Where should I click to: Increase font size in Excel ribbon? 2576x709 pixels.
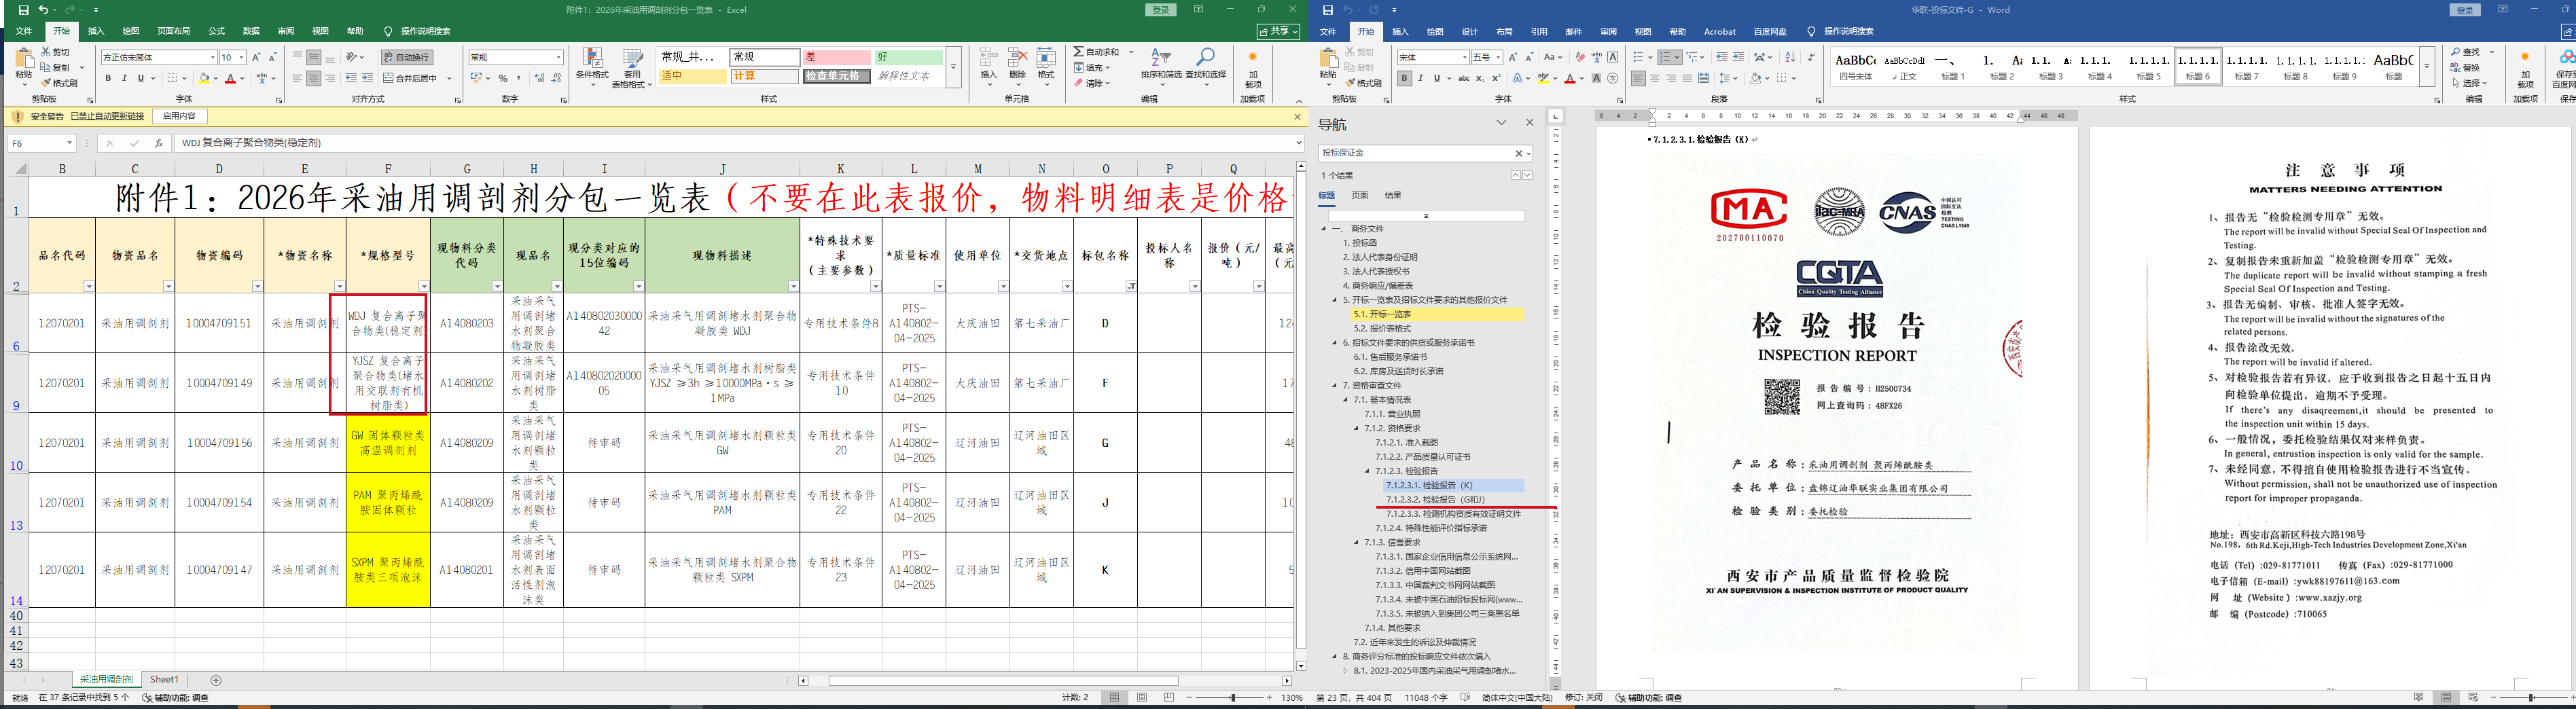tap(257, 57)
